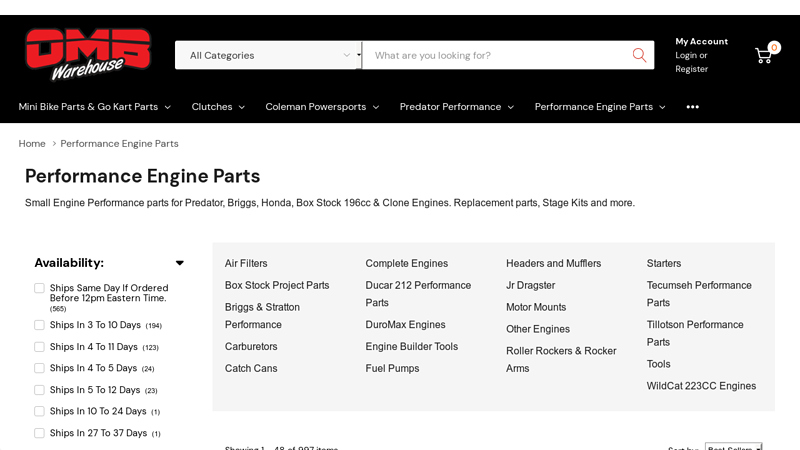This screenshot has width=800, height=450.
Task: Open Briggs & Stratton Performance category
Action: pyautogui.click(x=262, y=316)
